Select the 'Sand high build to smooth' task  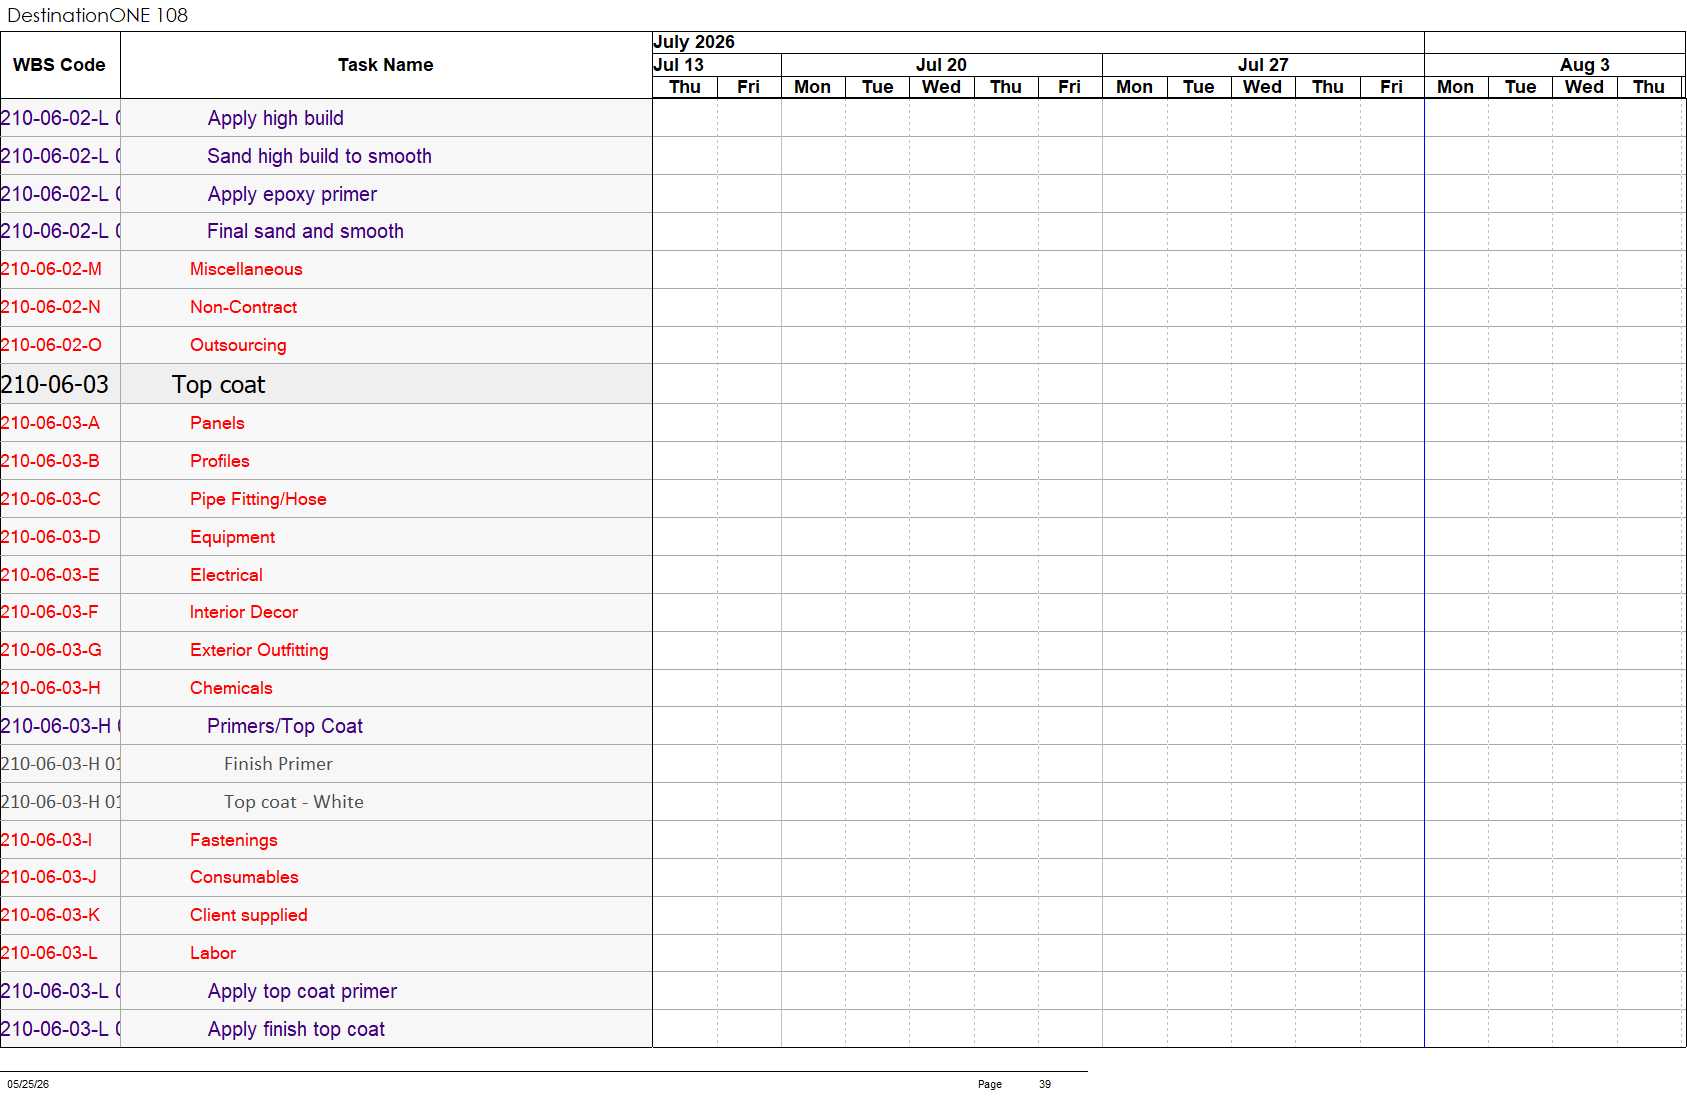[x=319, y=156]
